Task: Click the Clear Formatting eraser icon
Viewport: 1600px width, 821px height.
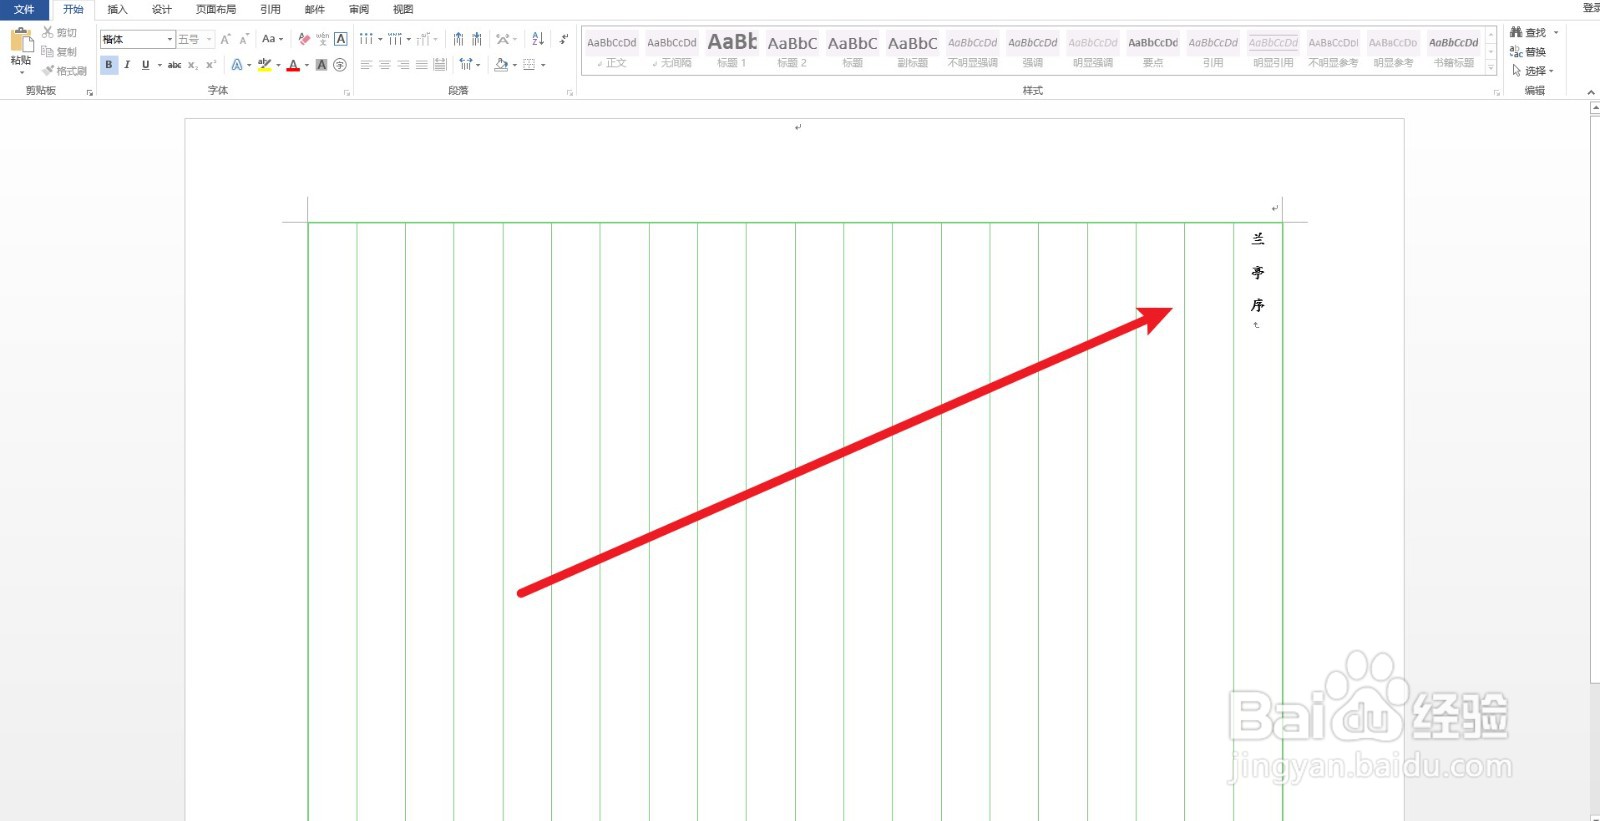Action: [304, 39]
